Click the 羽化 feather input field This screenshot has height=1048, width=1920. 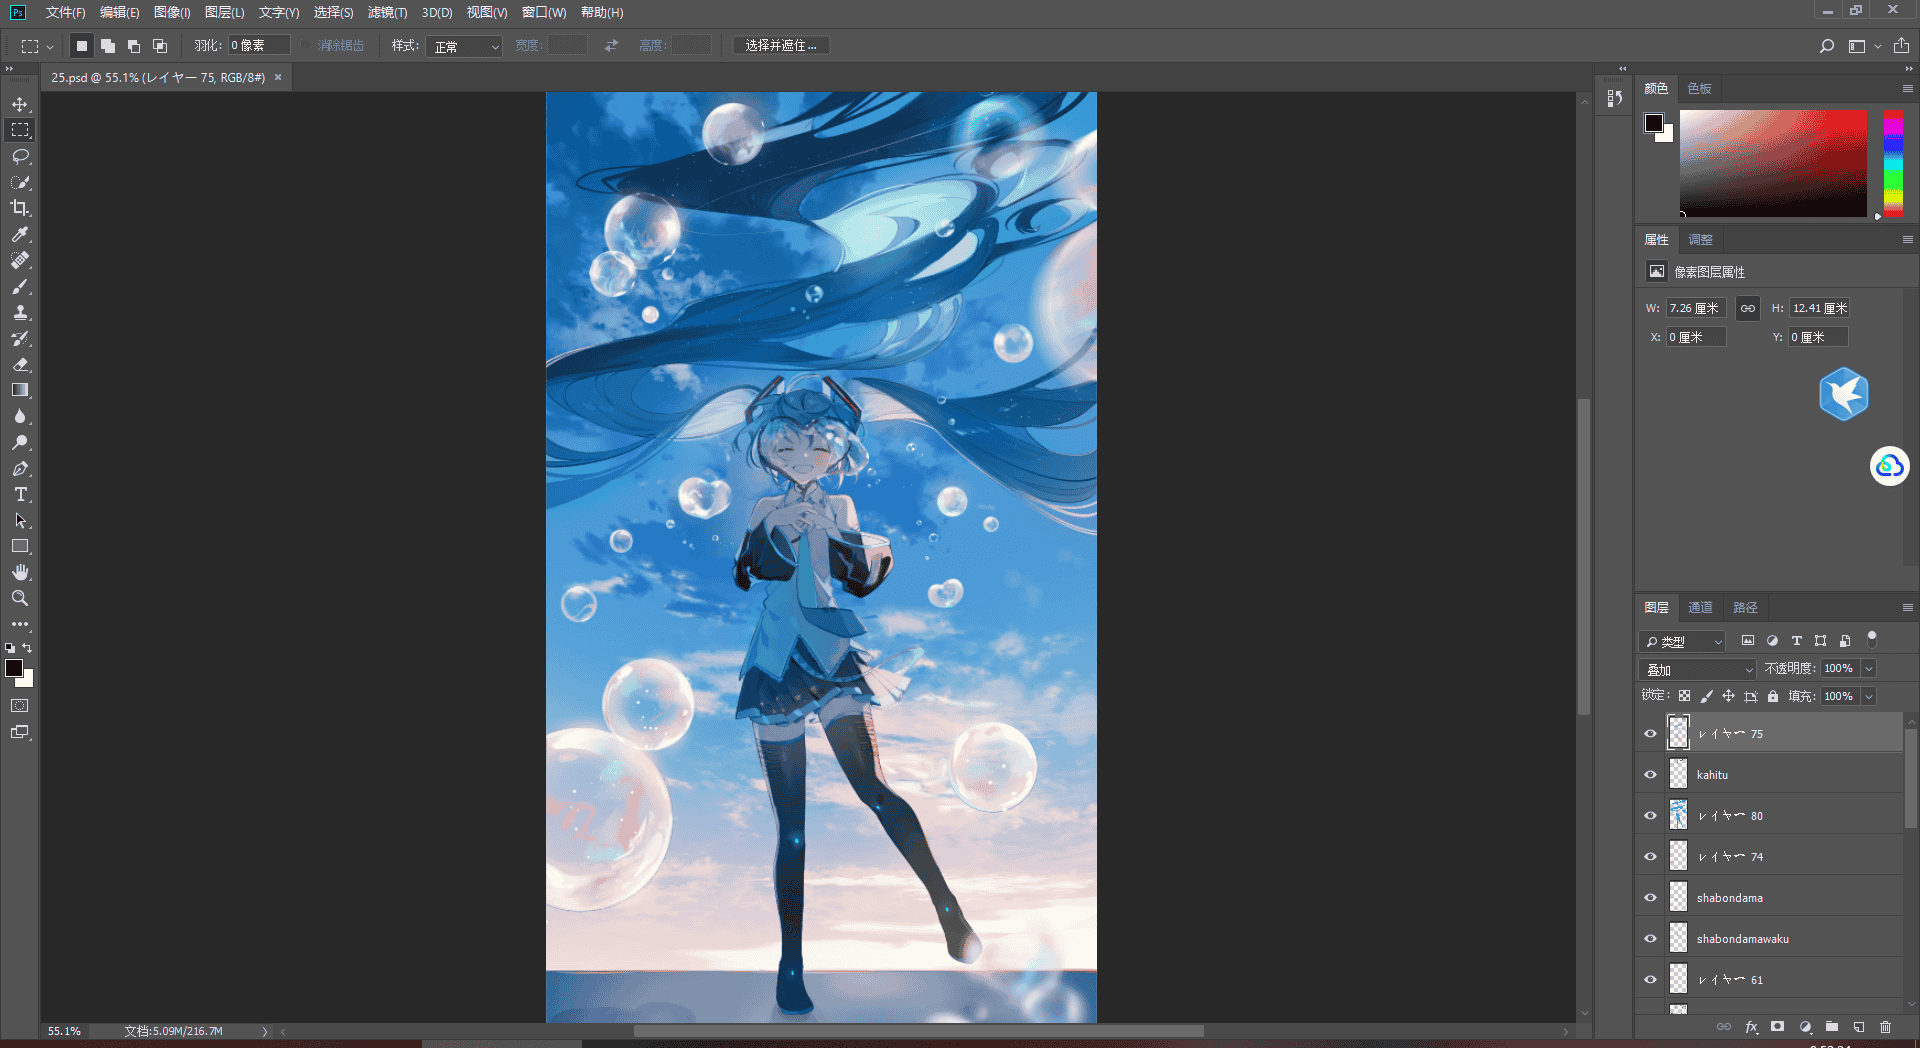tap(258, 46)
